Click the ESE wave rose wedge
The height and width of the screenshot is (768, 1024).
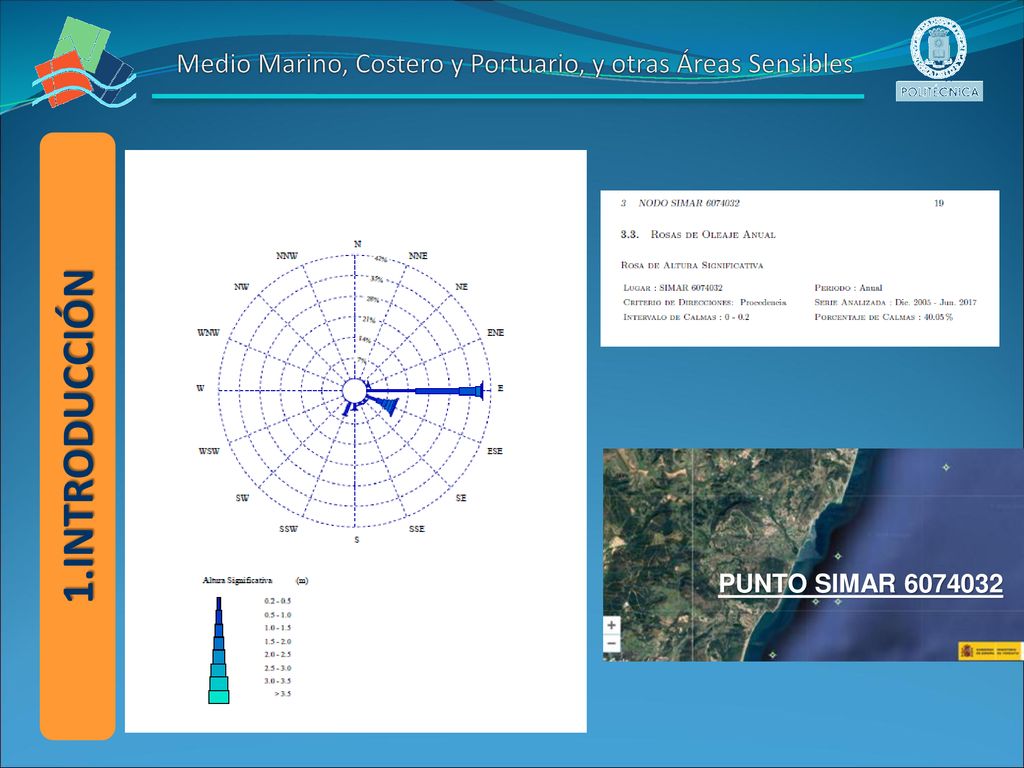pos(383,404)
